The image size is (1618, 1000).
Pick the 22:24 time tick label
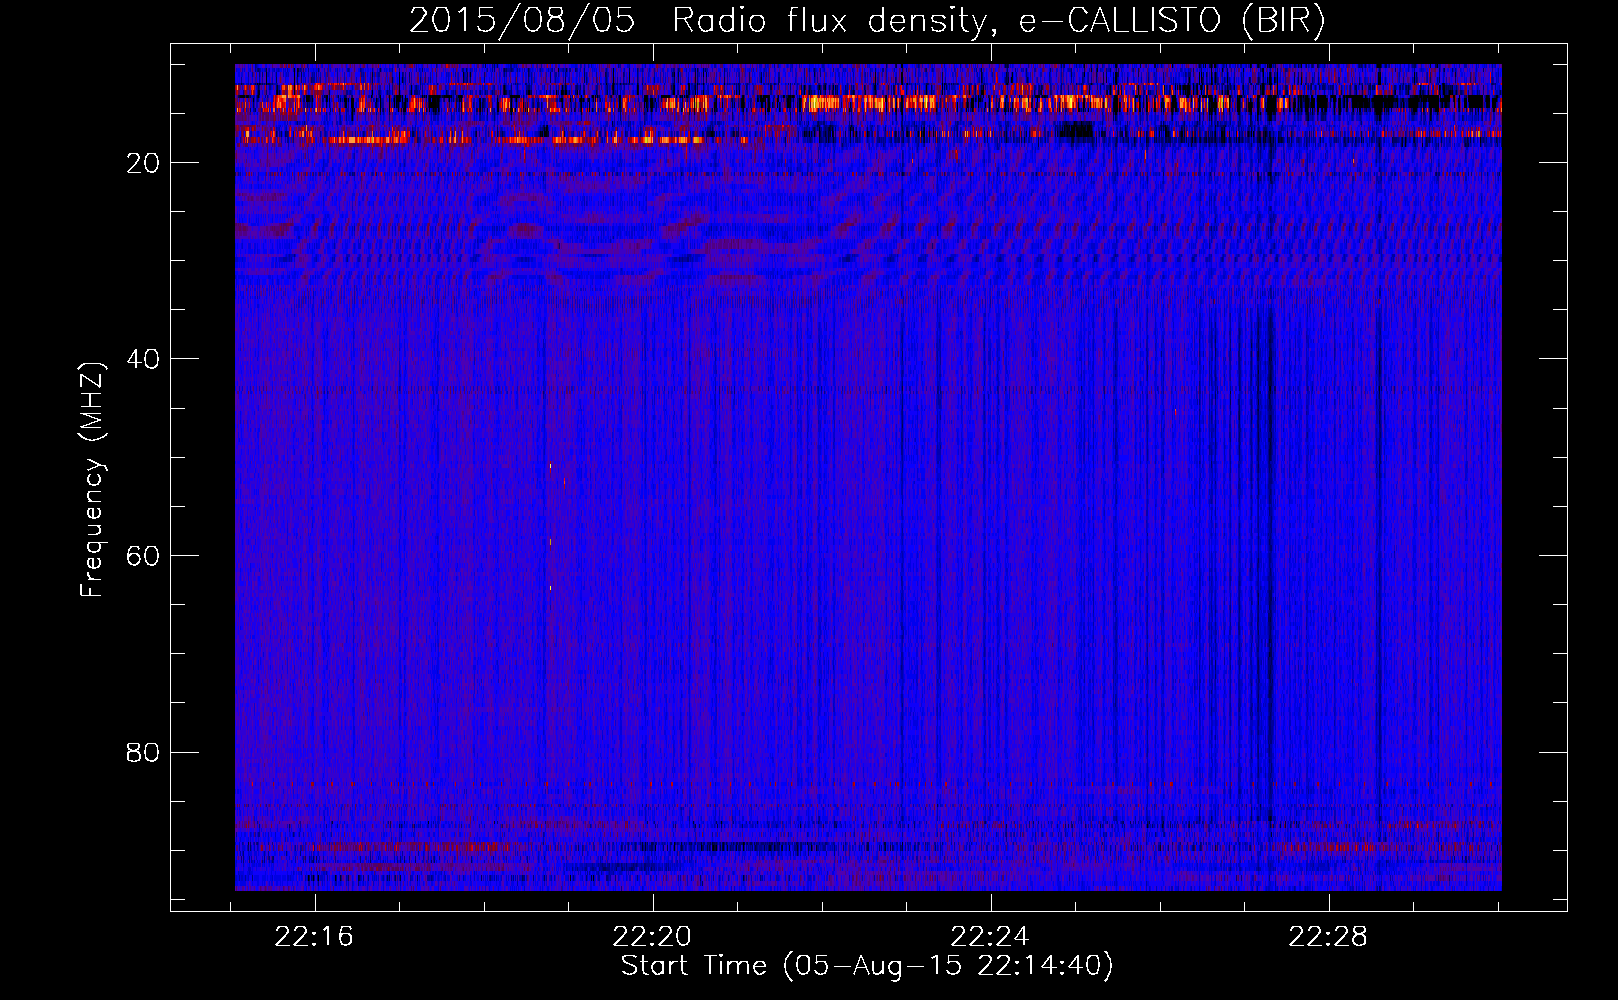pos(990,937)
